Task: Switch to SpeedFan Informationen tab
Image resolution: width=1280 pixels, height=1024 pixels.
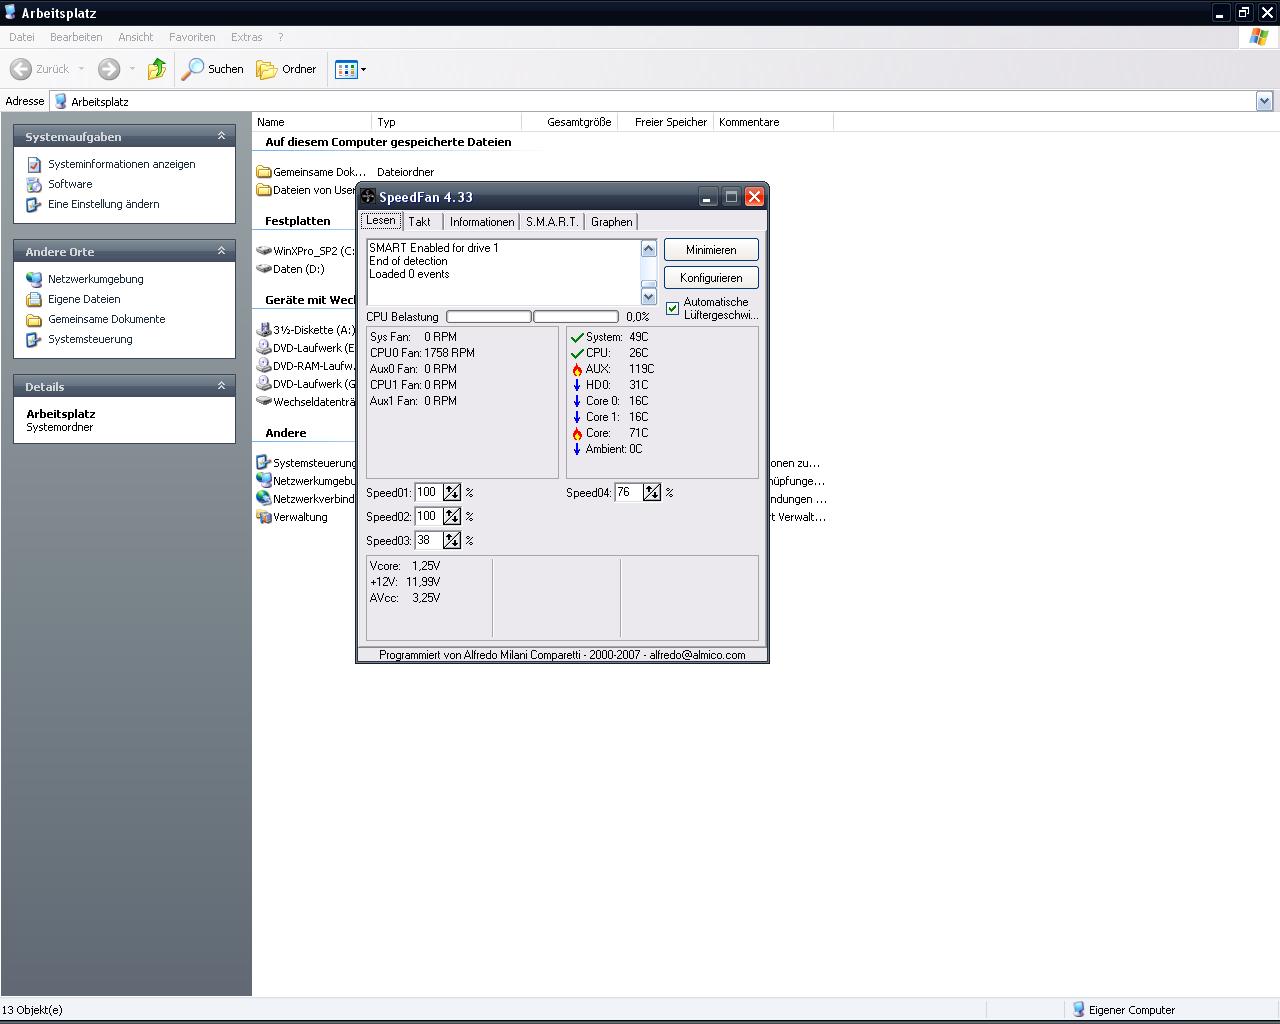Action: pos(482,222)
